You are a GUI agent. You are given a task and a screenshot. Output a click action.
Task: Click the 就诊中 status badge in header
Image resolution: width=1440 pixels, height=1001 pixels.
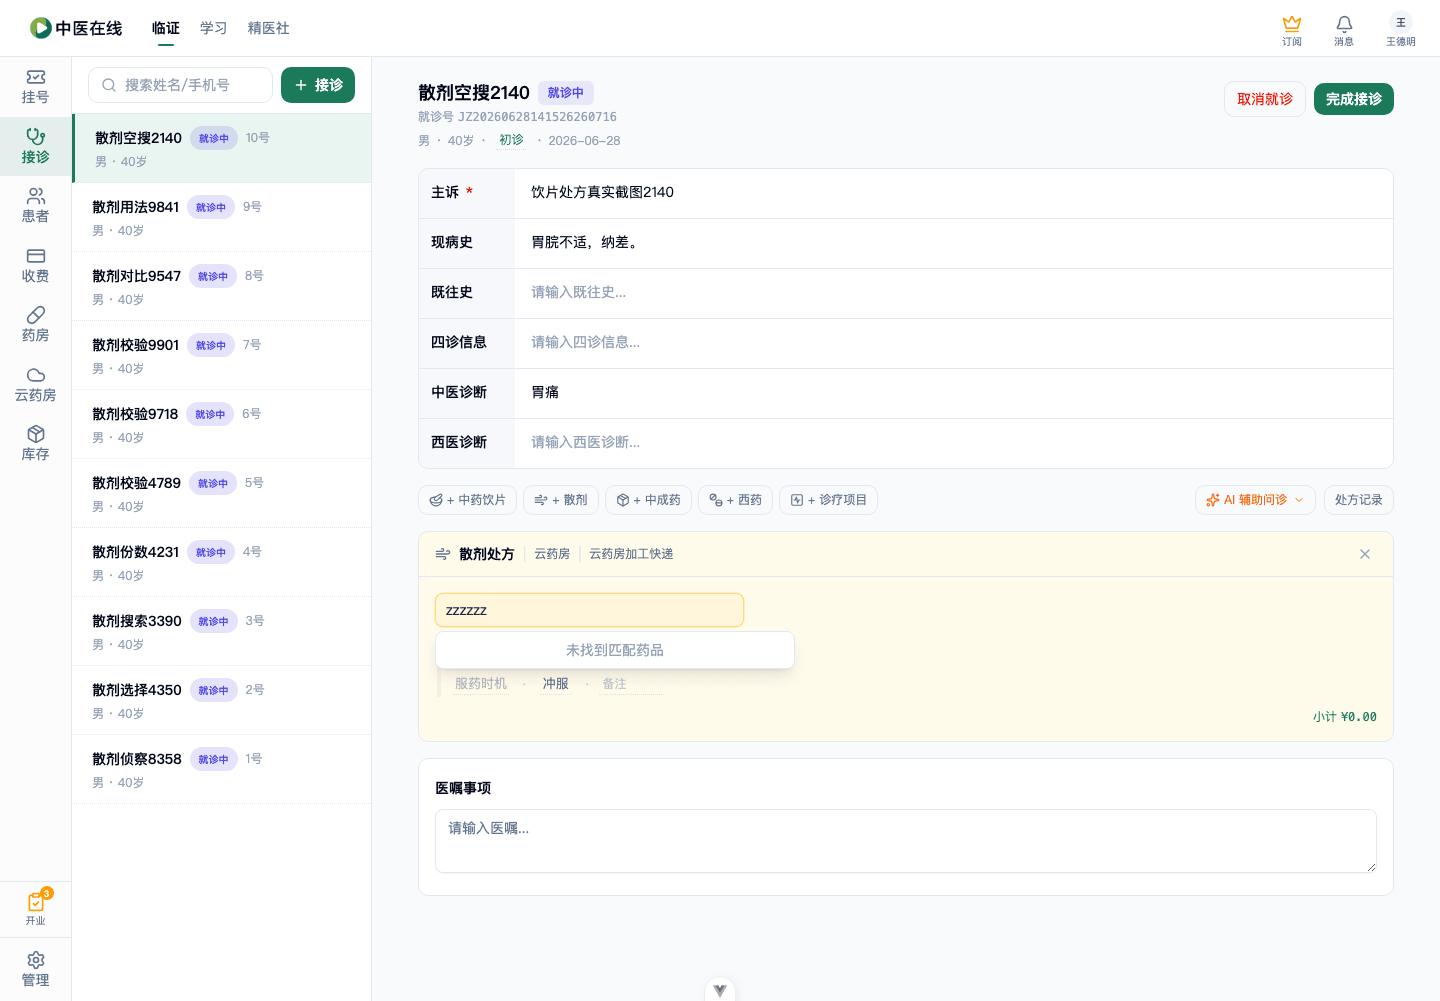(566, 93)
